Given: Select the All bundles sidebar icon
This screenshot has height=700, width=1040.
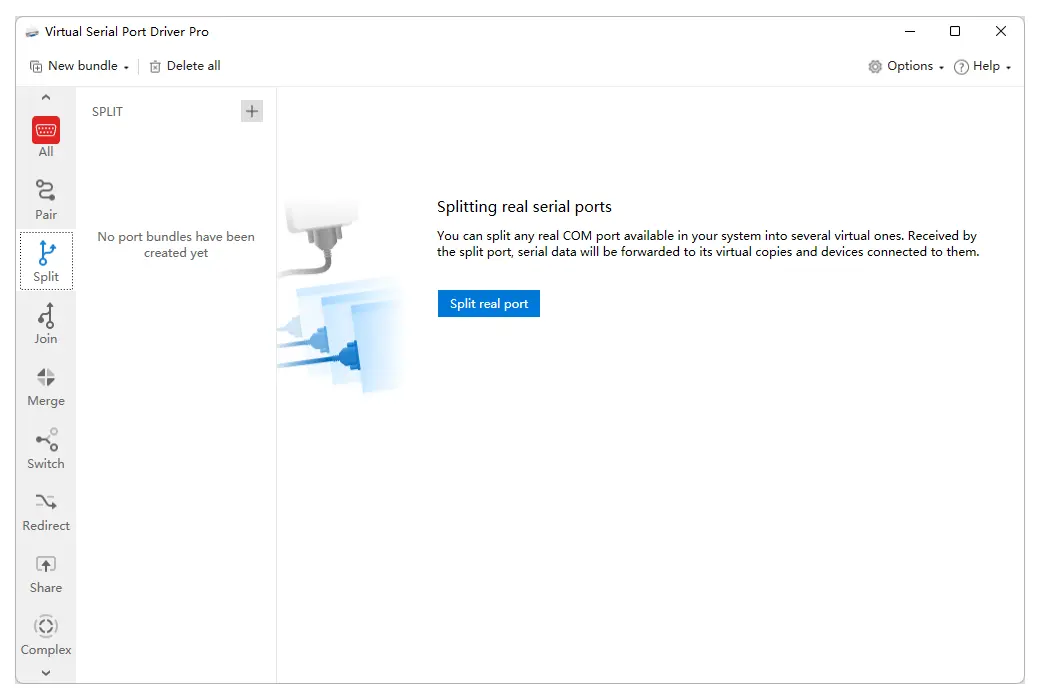Looking at the screenshot, I should [x=46, y=137].
